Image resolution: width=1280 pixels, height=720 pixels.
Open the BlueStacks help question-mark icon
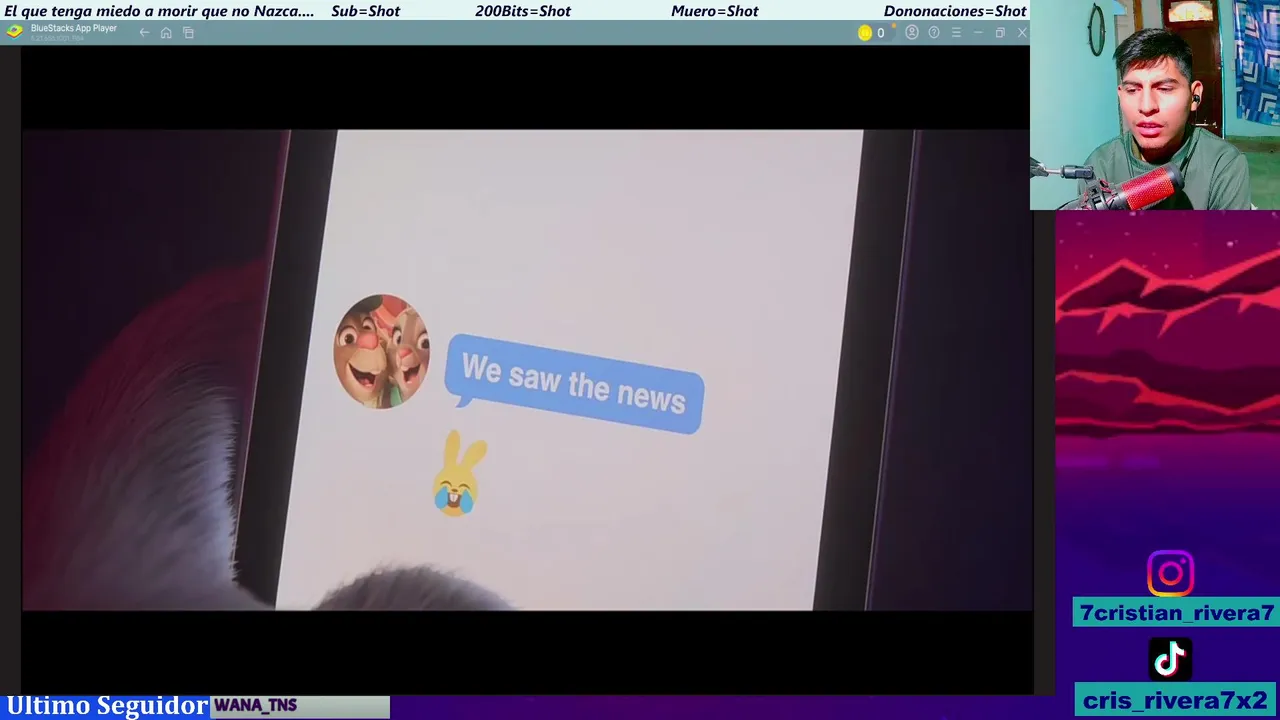(x=934, y=33)
